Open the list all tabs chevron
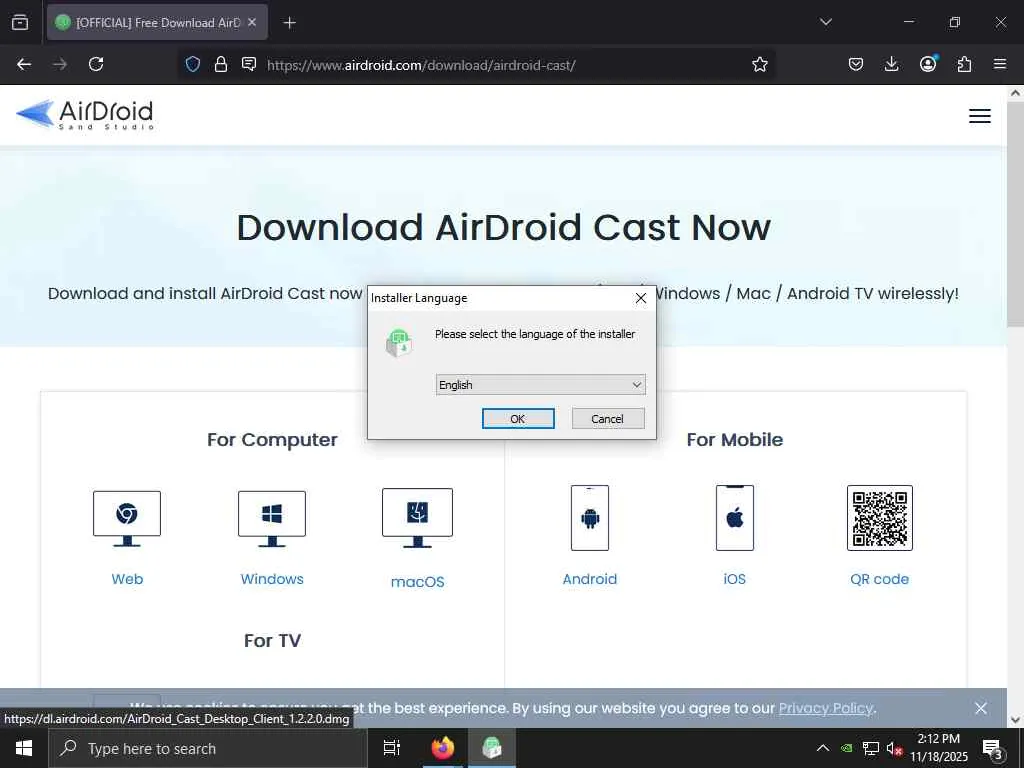This screenshot has height=768, width=1024. (826, 22)
